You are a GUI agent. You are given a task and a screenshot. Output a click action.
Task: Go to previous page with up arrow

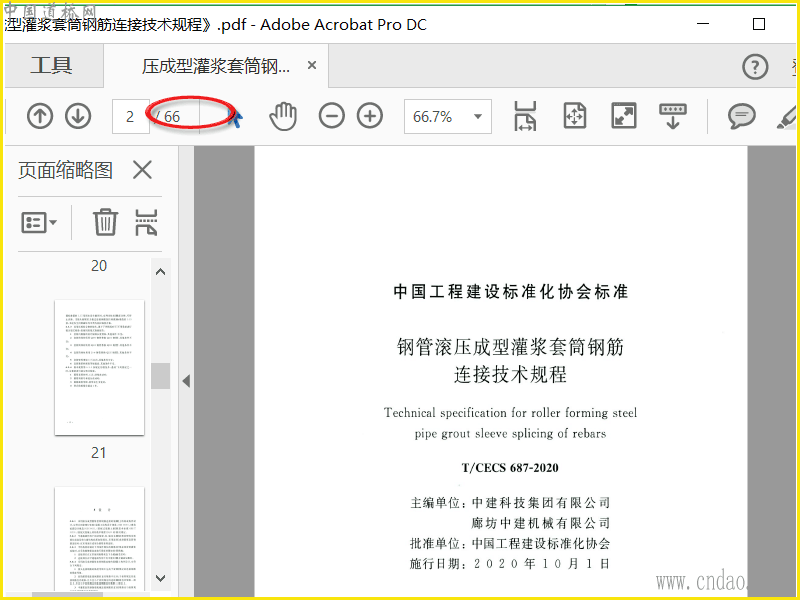(40, 116)
